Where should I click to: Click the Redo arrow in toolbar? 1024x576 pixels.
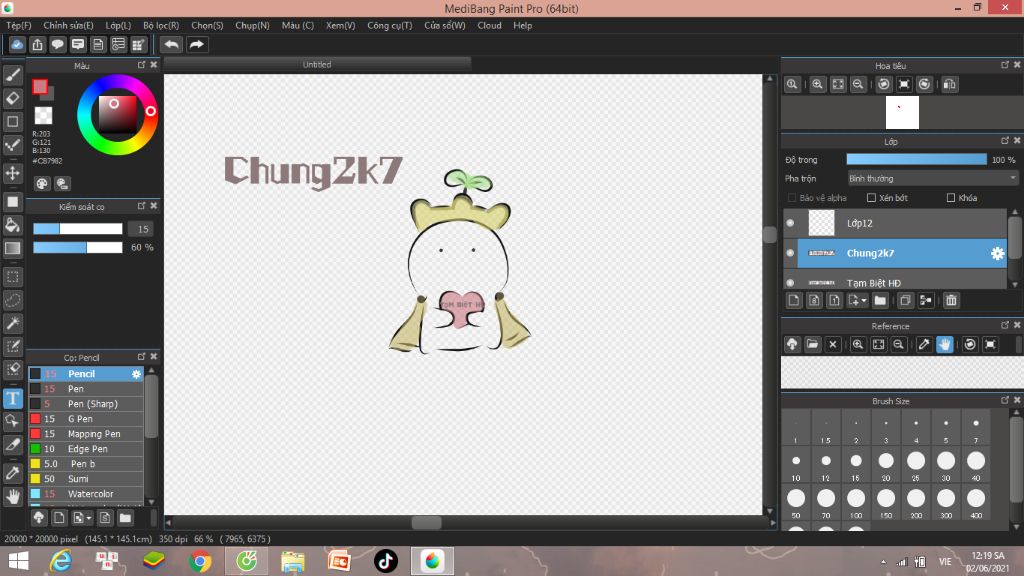196,44
